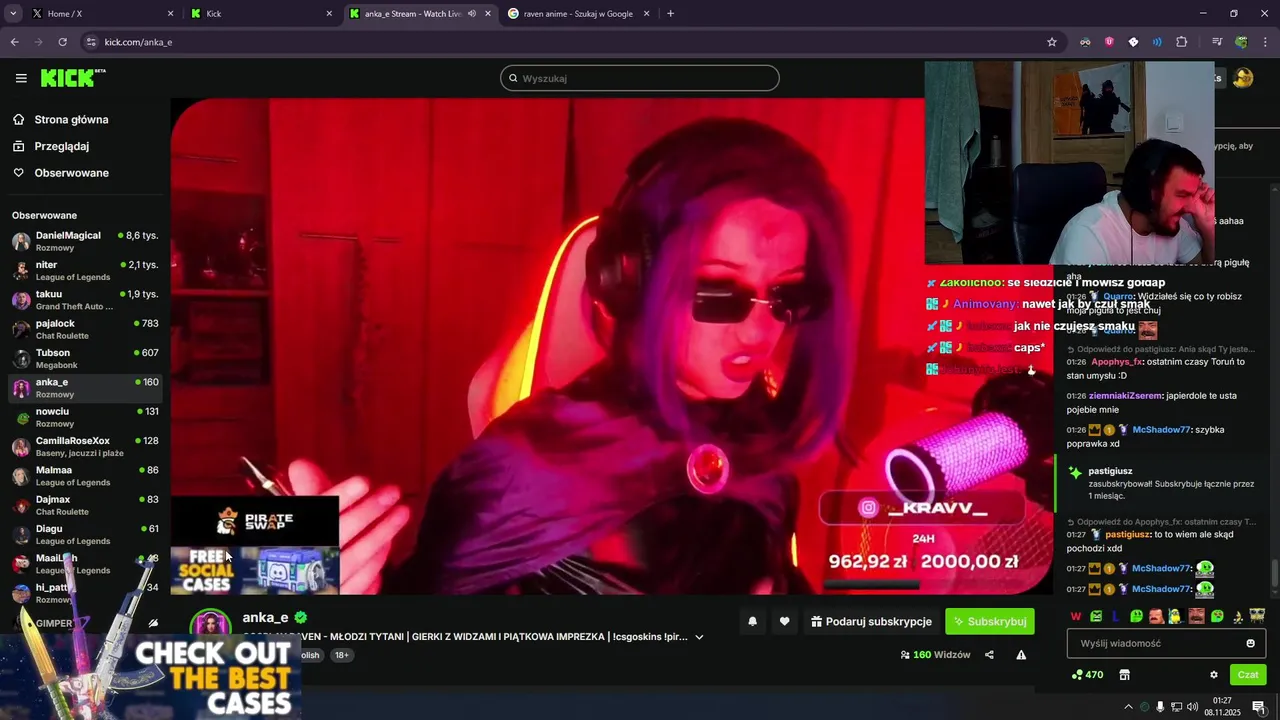
Task: View site information icon in address bar
Action: point(91,42)
